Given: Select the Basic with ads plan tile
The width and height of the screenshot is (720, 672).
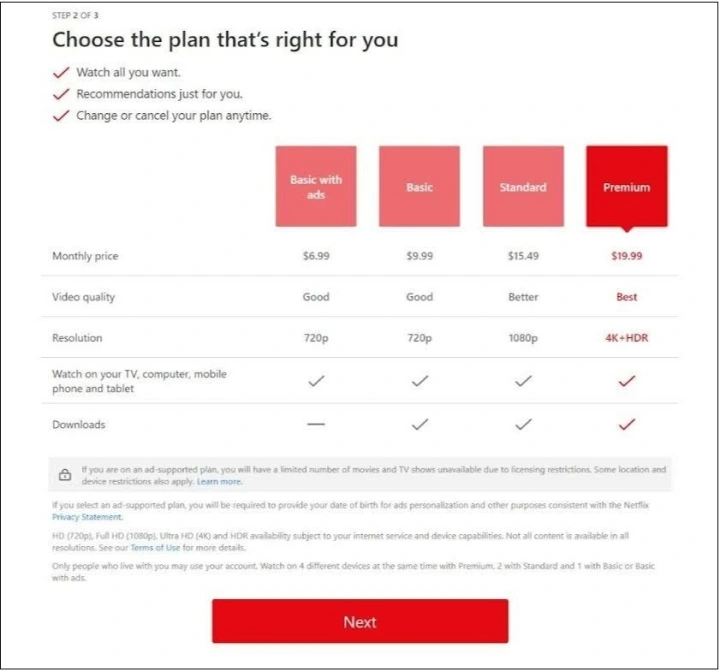Looking at the screenshot, I should pyautogui.click(x=316, y=186).
